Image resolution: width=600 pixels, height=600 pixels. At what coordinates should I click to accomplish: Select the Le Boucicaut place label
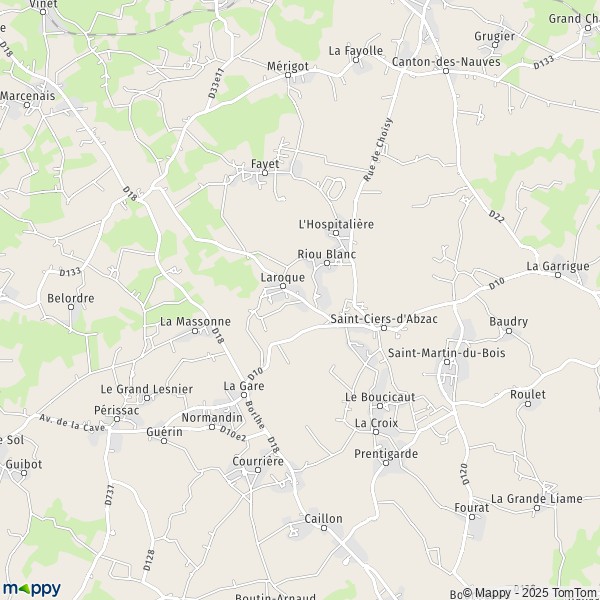tap(380, 397)
